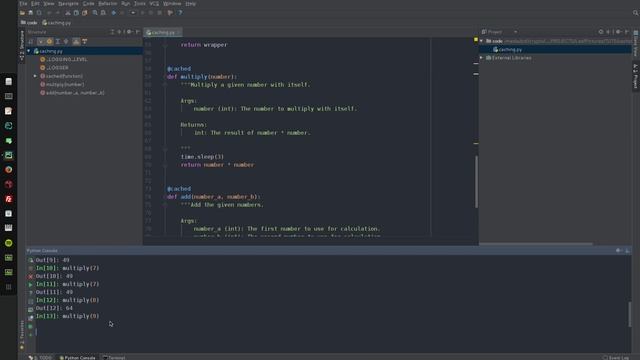Collapse the code project folder

[482, 41]
